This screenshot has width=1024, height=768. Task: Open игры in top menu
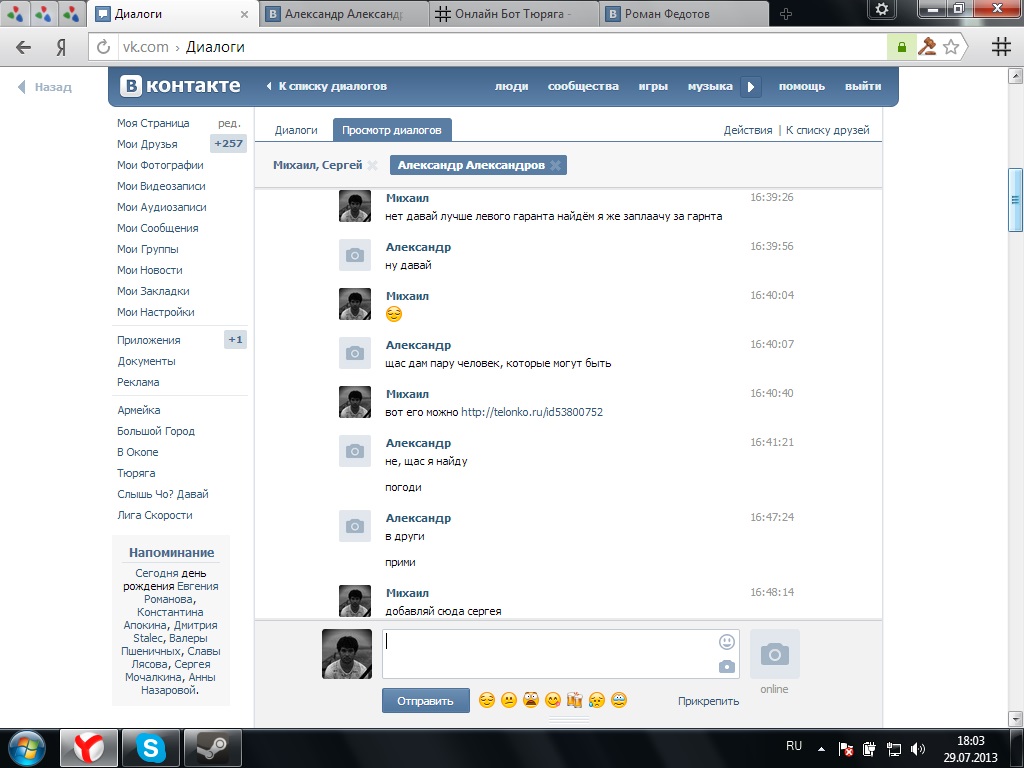653,86
